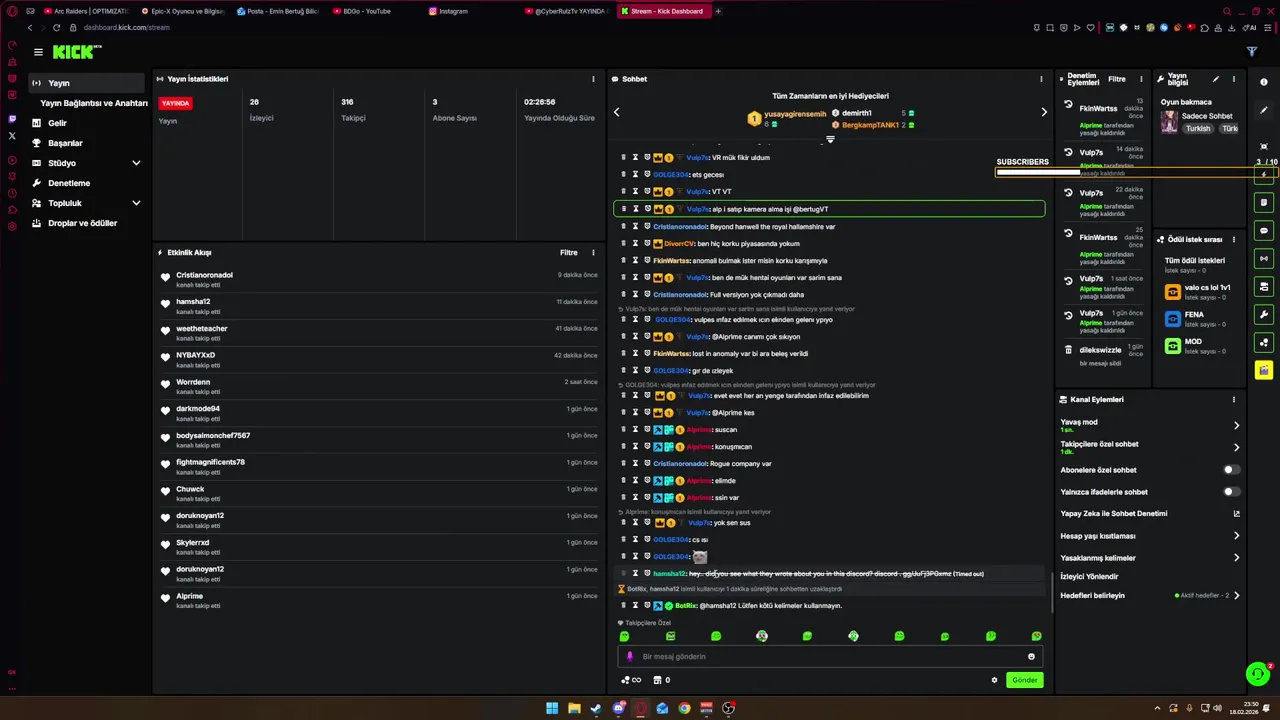Open the hamburger menu beside Kick logo

click(38, 52)
